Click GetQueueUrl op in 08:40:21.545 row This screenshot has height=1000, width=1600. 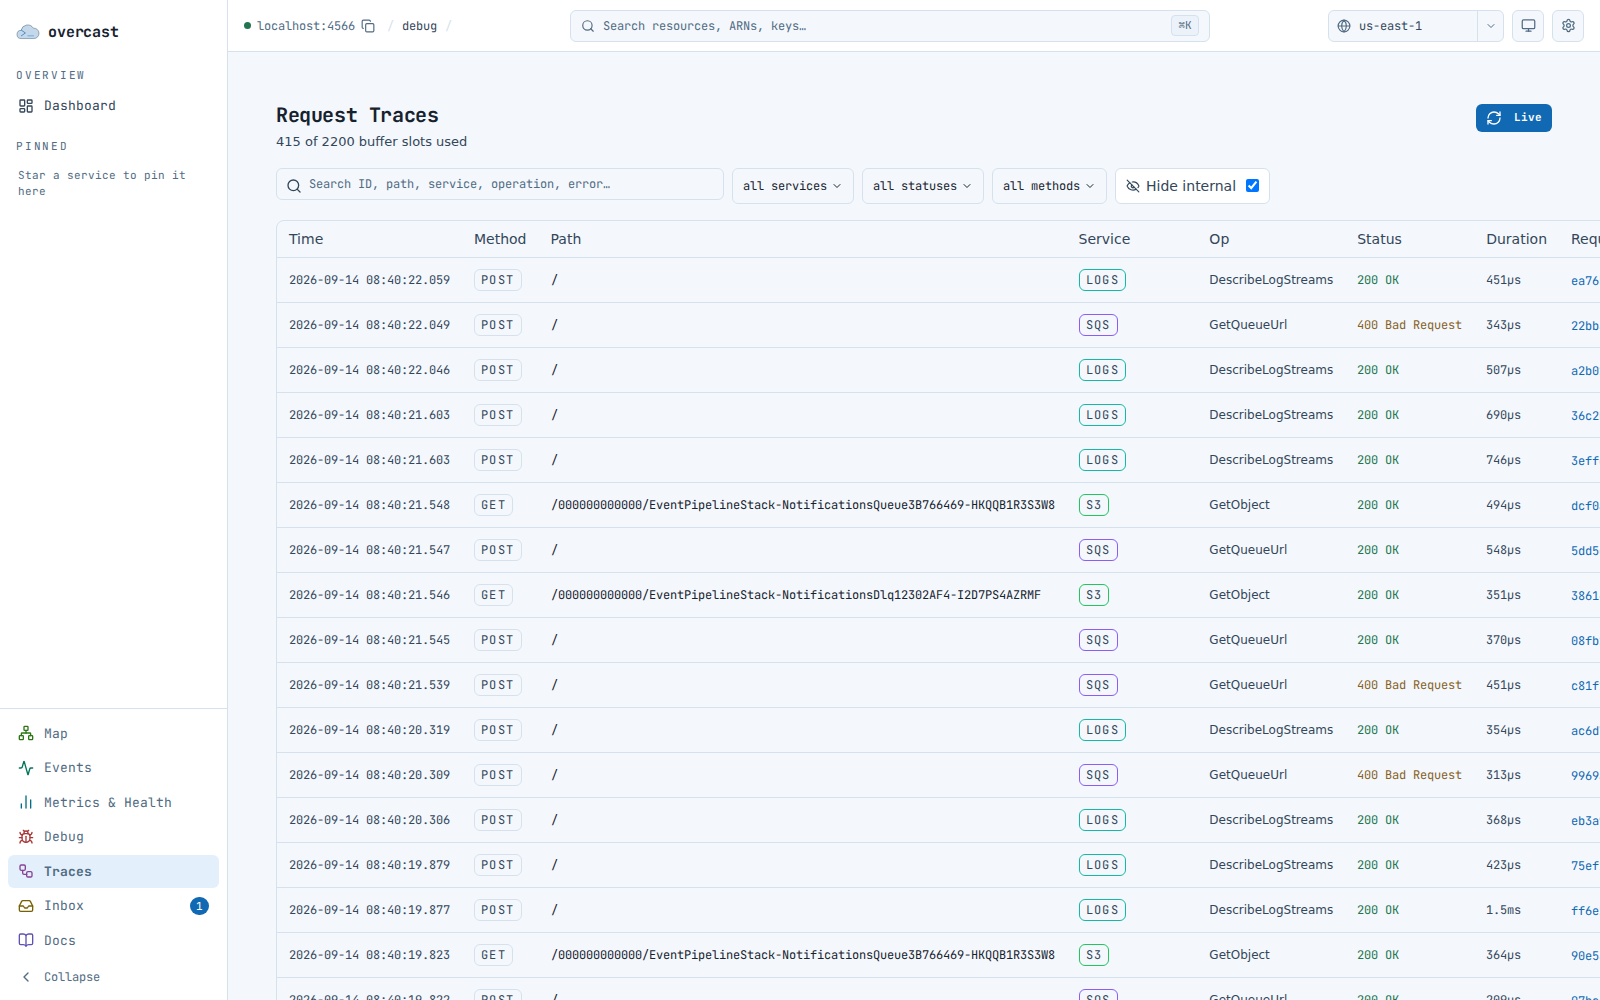(1248, 640)
